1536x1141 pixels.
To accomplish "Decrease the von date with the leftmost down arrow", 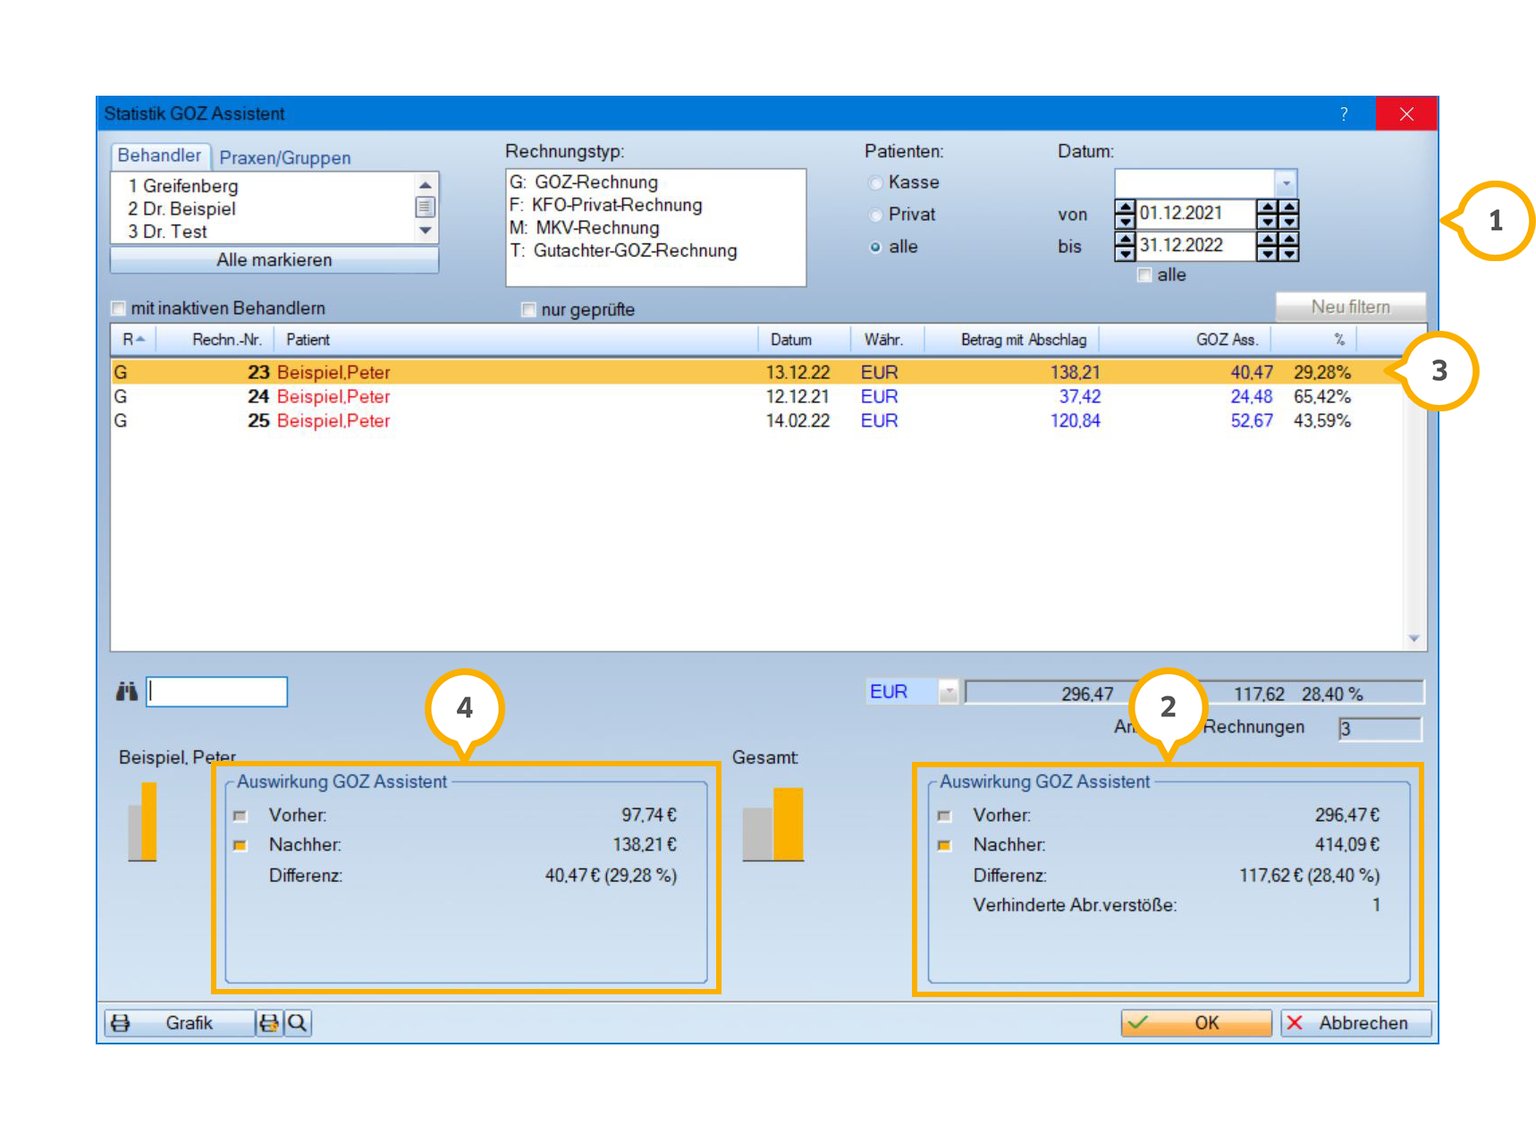I will pyautogui.click(x=1125, y=221).
